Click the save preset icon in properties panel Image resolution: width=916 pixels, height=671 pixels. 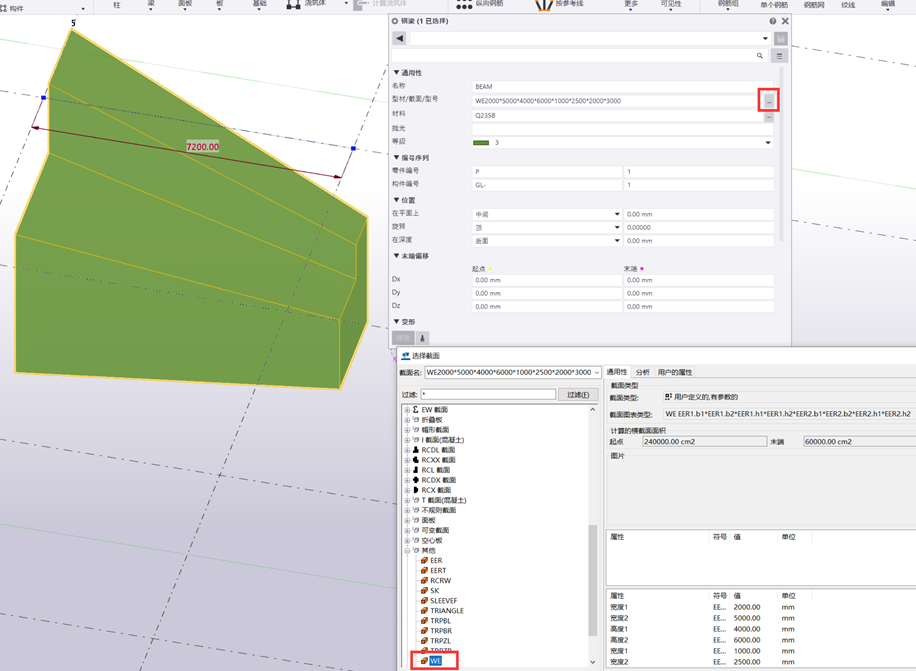tap(780, 39)
